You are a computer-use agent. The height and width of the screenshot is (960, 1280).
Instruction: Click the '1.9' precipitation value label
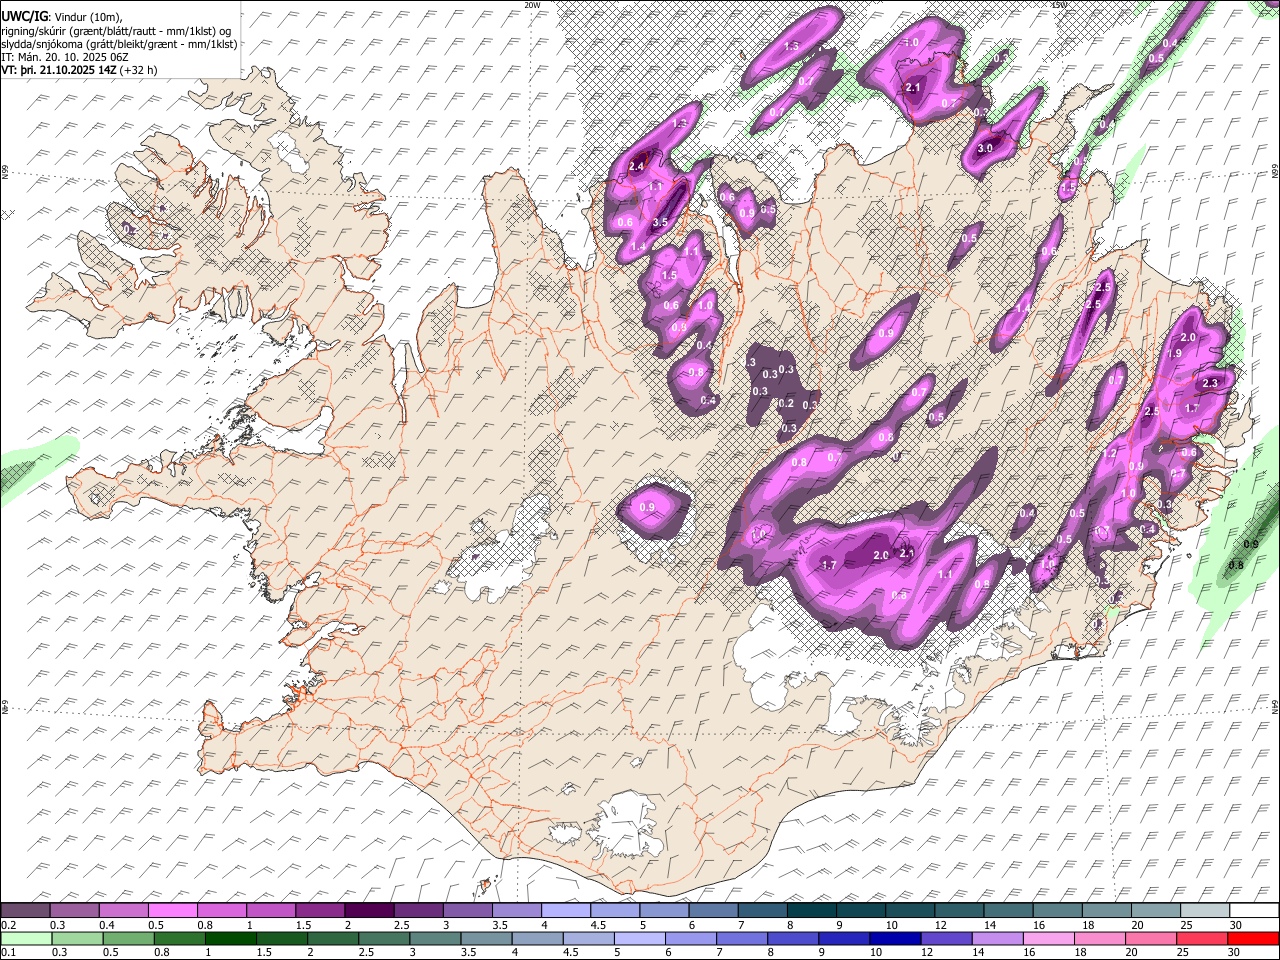point(1175,354)
